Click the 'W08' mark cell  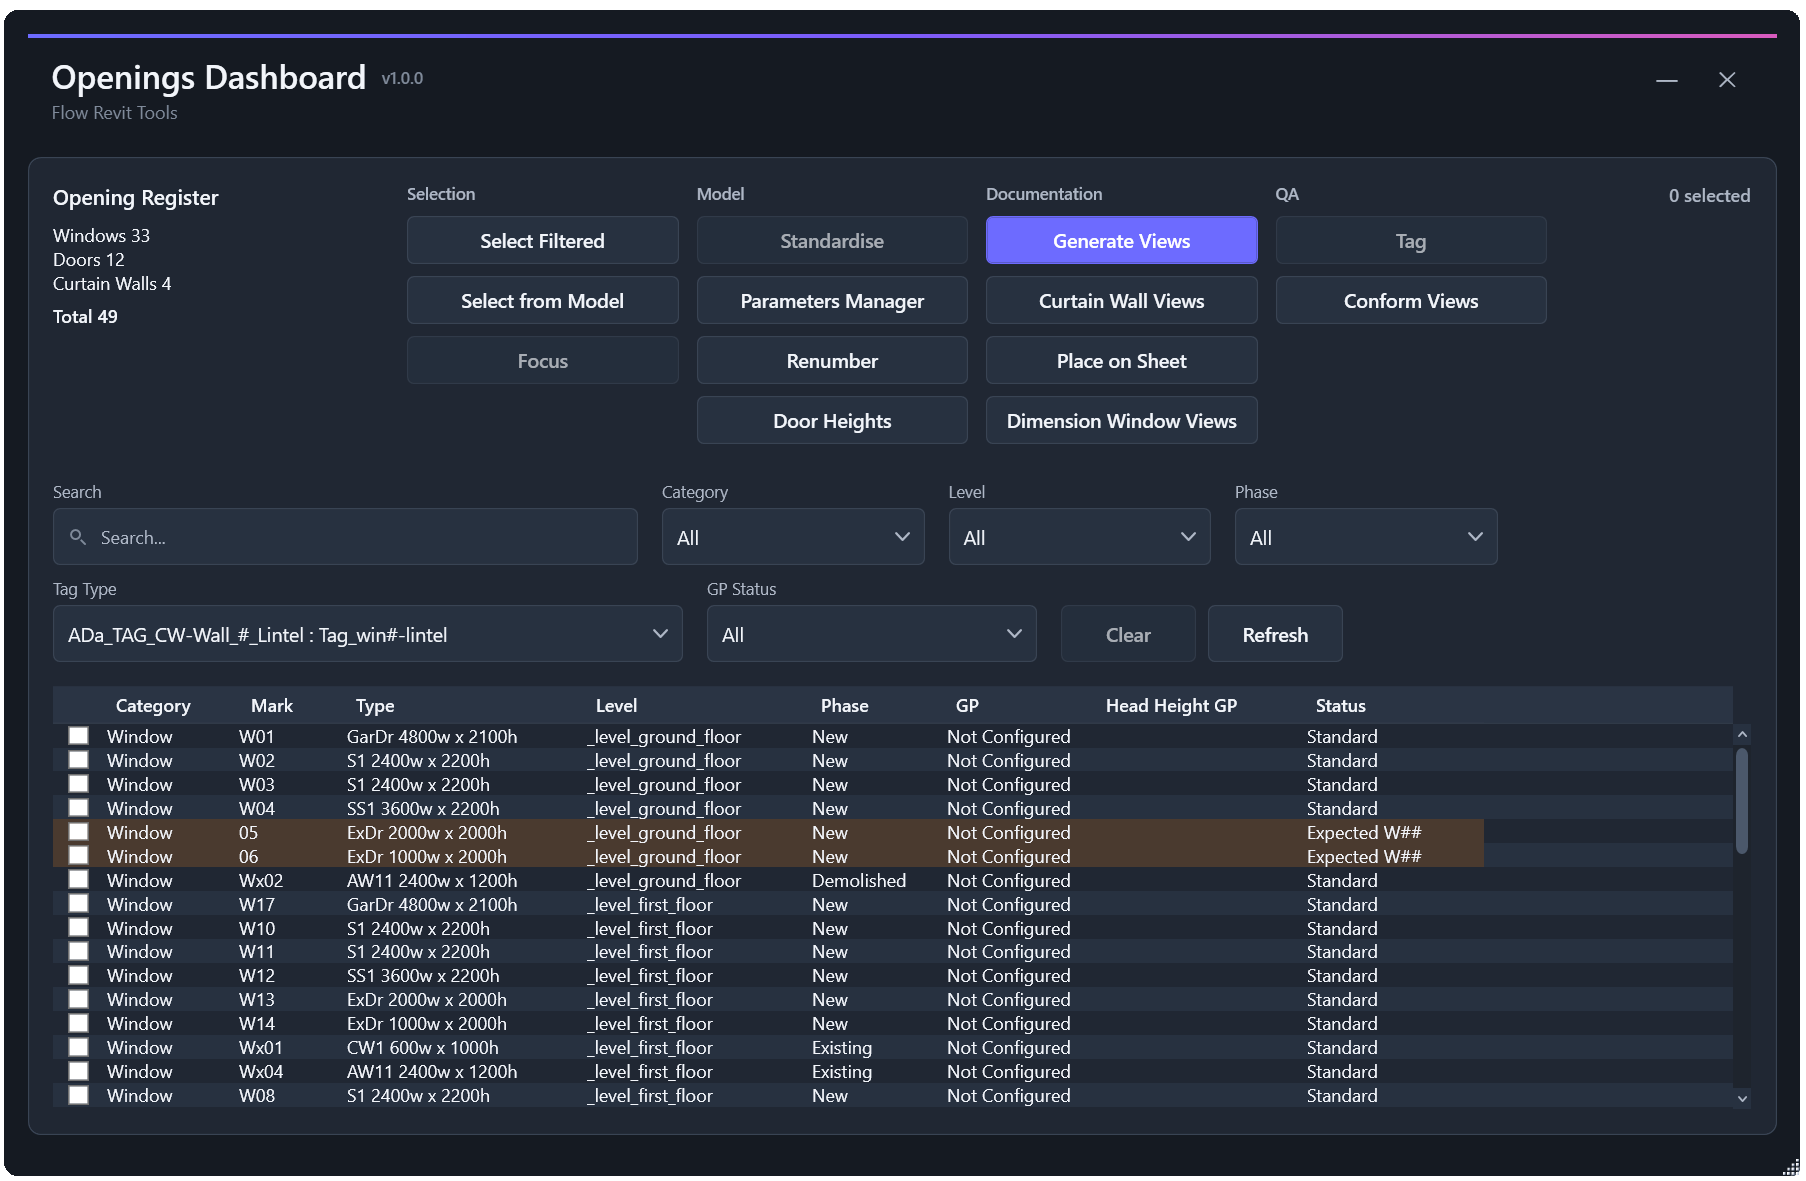[x=256, y=1095]
